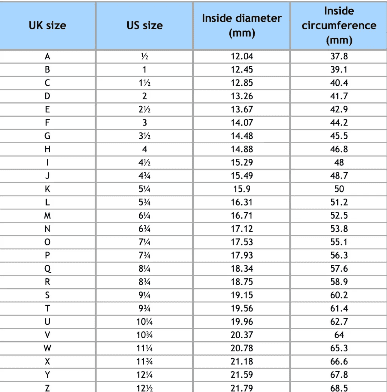
Task: Click UK size W cell
Action: coord(47,348)
